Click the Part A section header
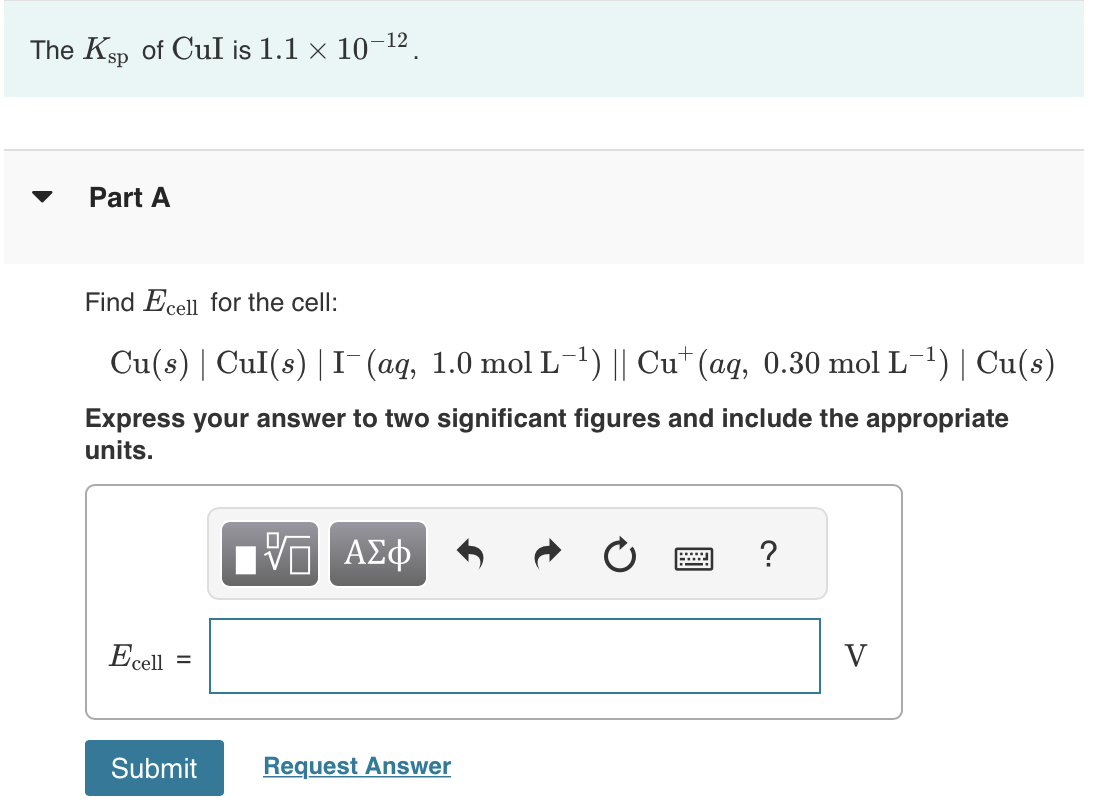Image resolution: width=1094 pixels, height=811 pixels. [x=129, y=197]
